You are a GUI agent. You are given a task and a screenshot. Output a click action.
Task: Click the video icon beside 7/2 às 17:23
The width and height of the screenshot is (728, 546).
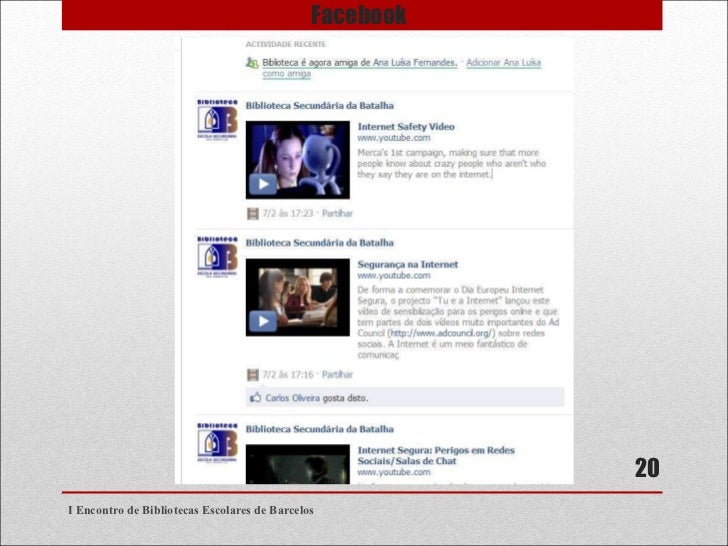click(x=253, y=214)
